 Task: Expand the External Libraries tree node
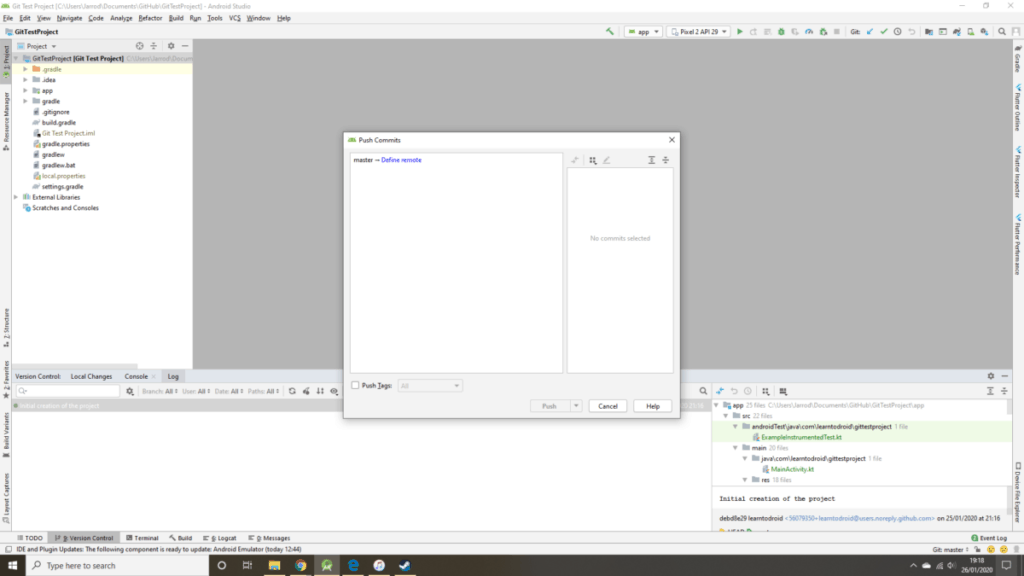[17, 197]
